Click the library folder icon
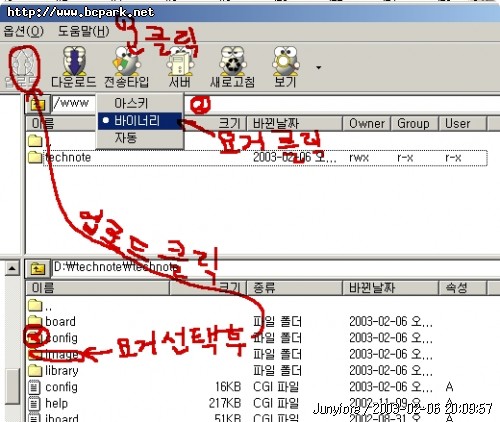The image size is (500, 422). click(35, 371)
